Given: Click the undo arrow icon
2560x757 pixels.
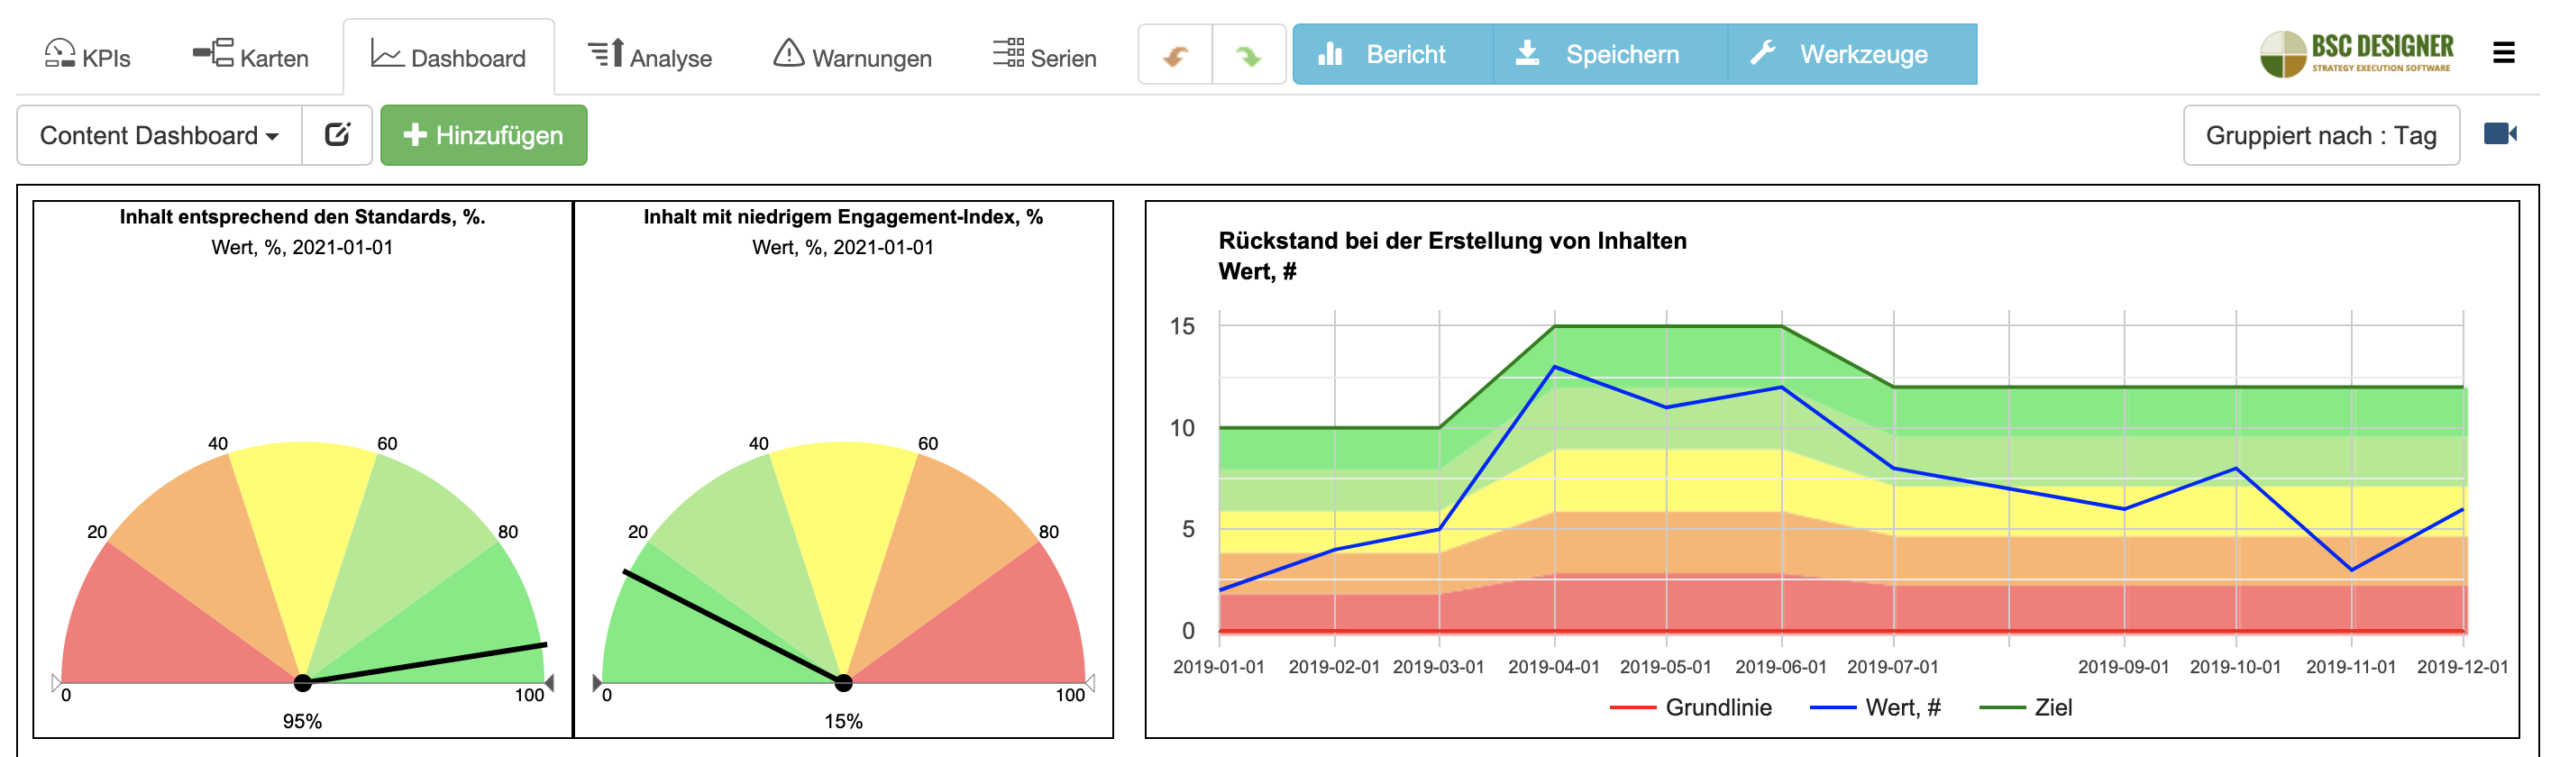Looking at the screenshot, I should coord(1175,55).
